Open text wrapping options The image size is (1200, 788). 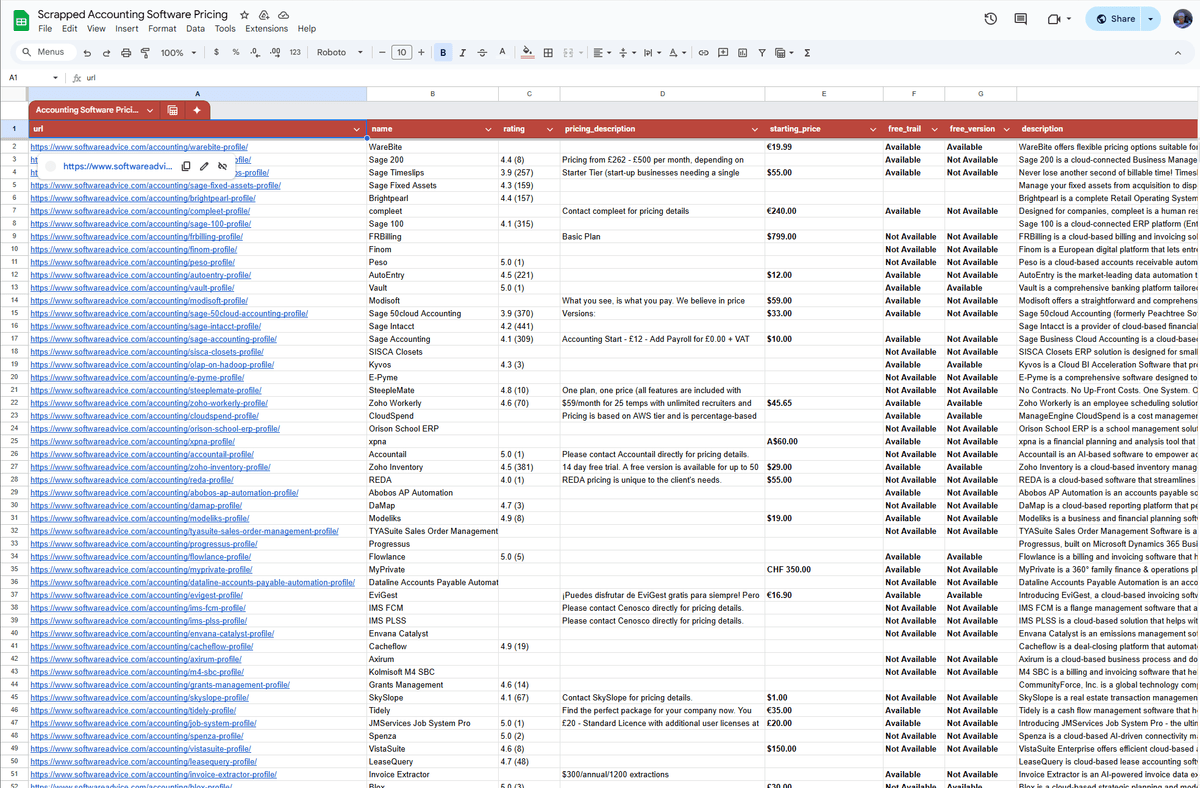point(650,52)
